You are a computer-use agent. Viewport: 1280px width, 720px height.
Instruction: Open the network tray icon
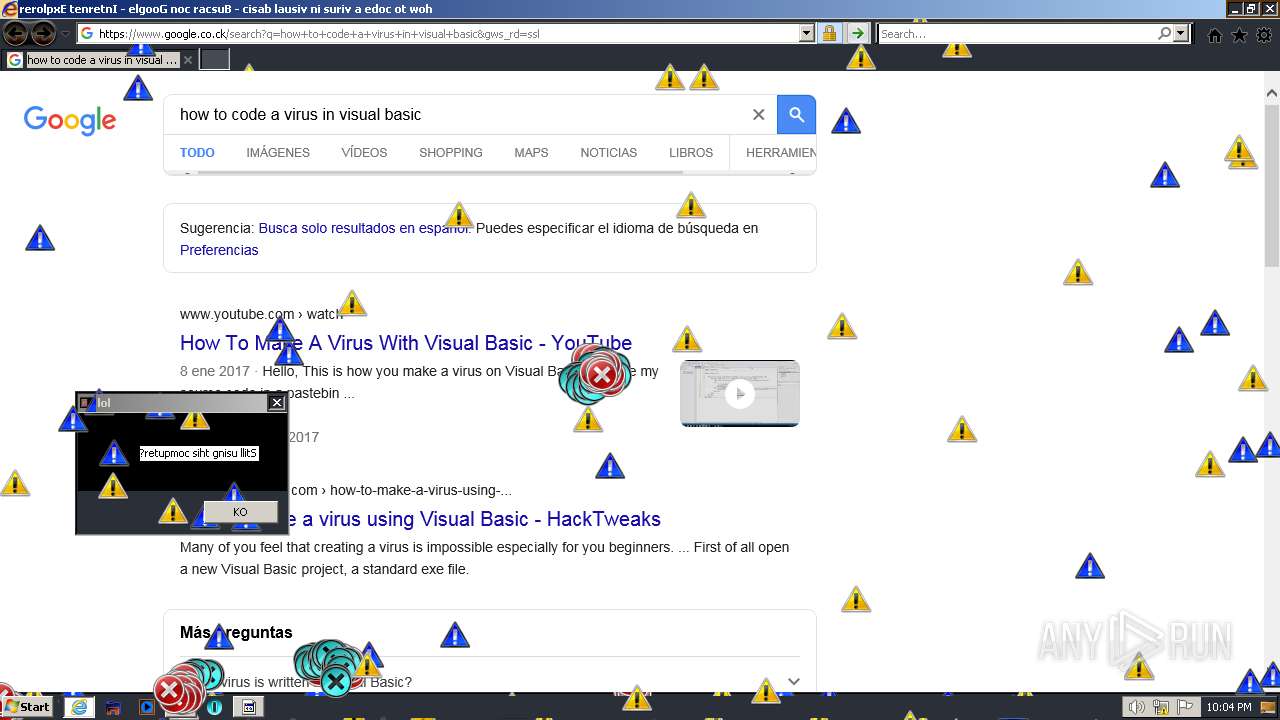click(1161, 707)
